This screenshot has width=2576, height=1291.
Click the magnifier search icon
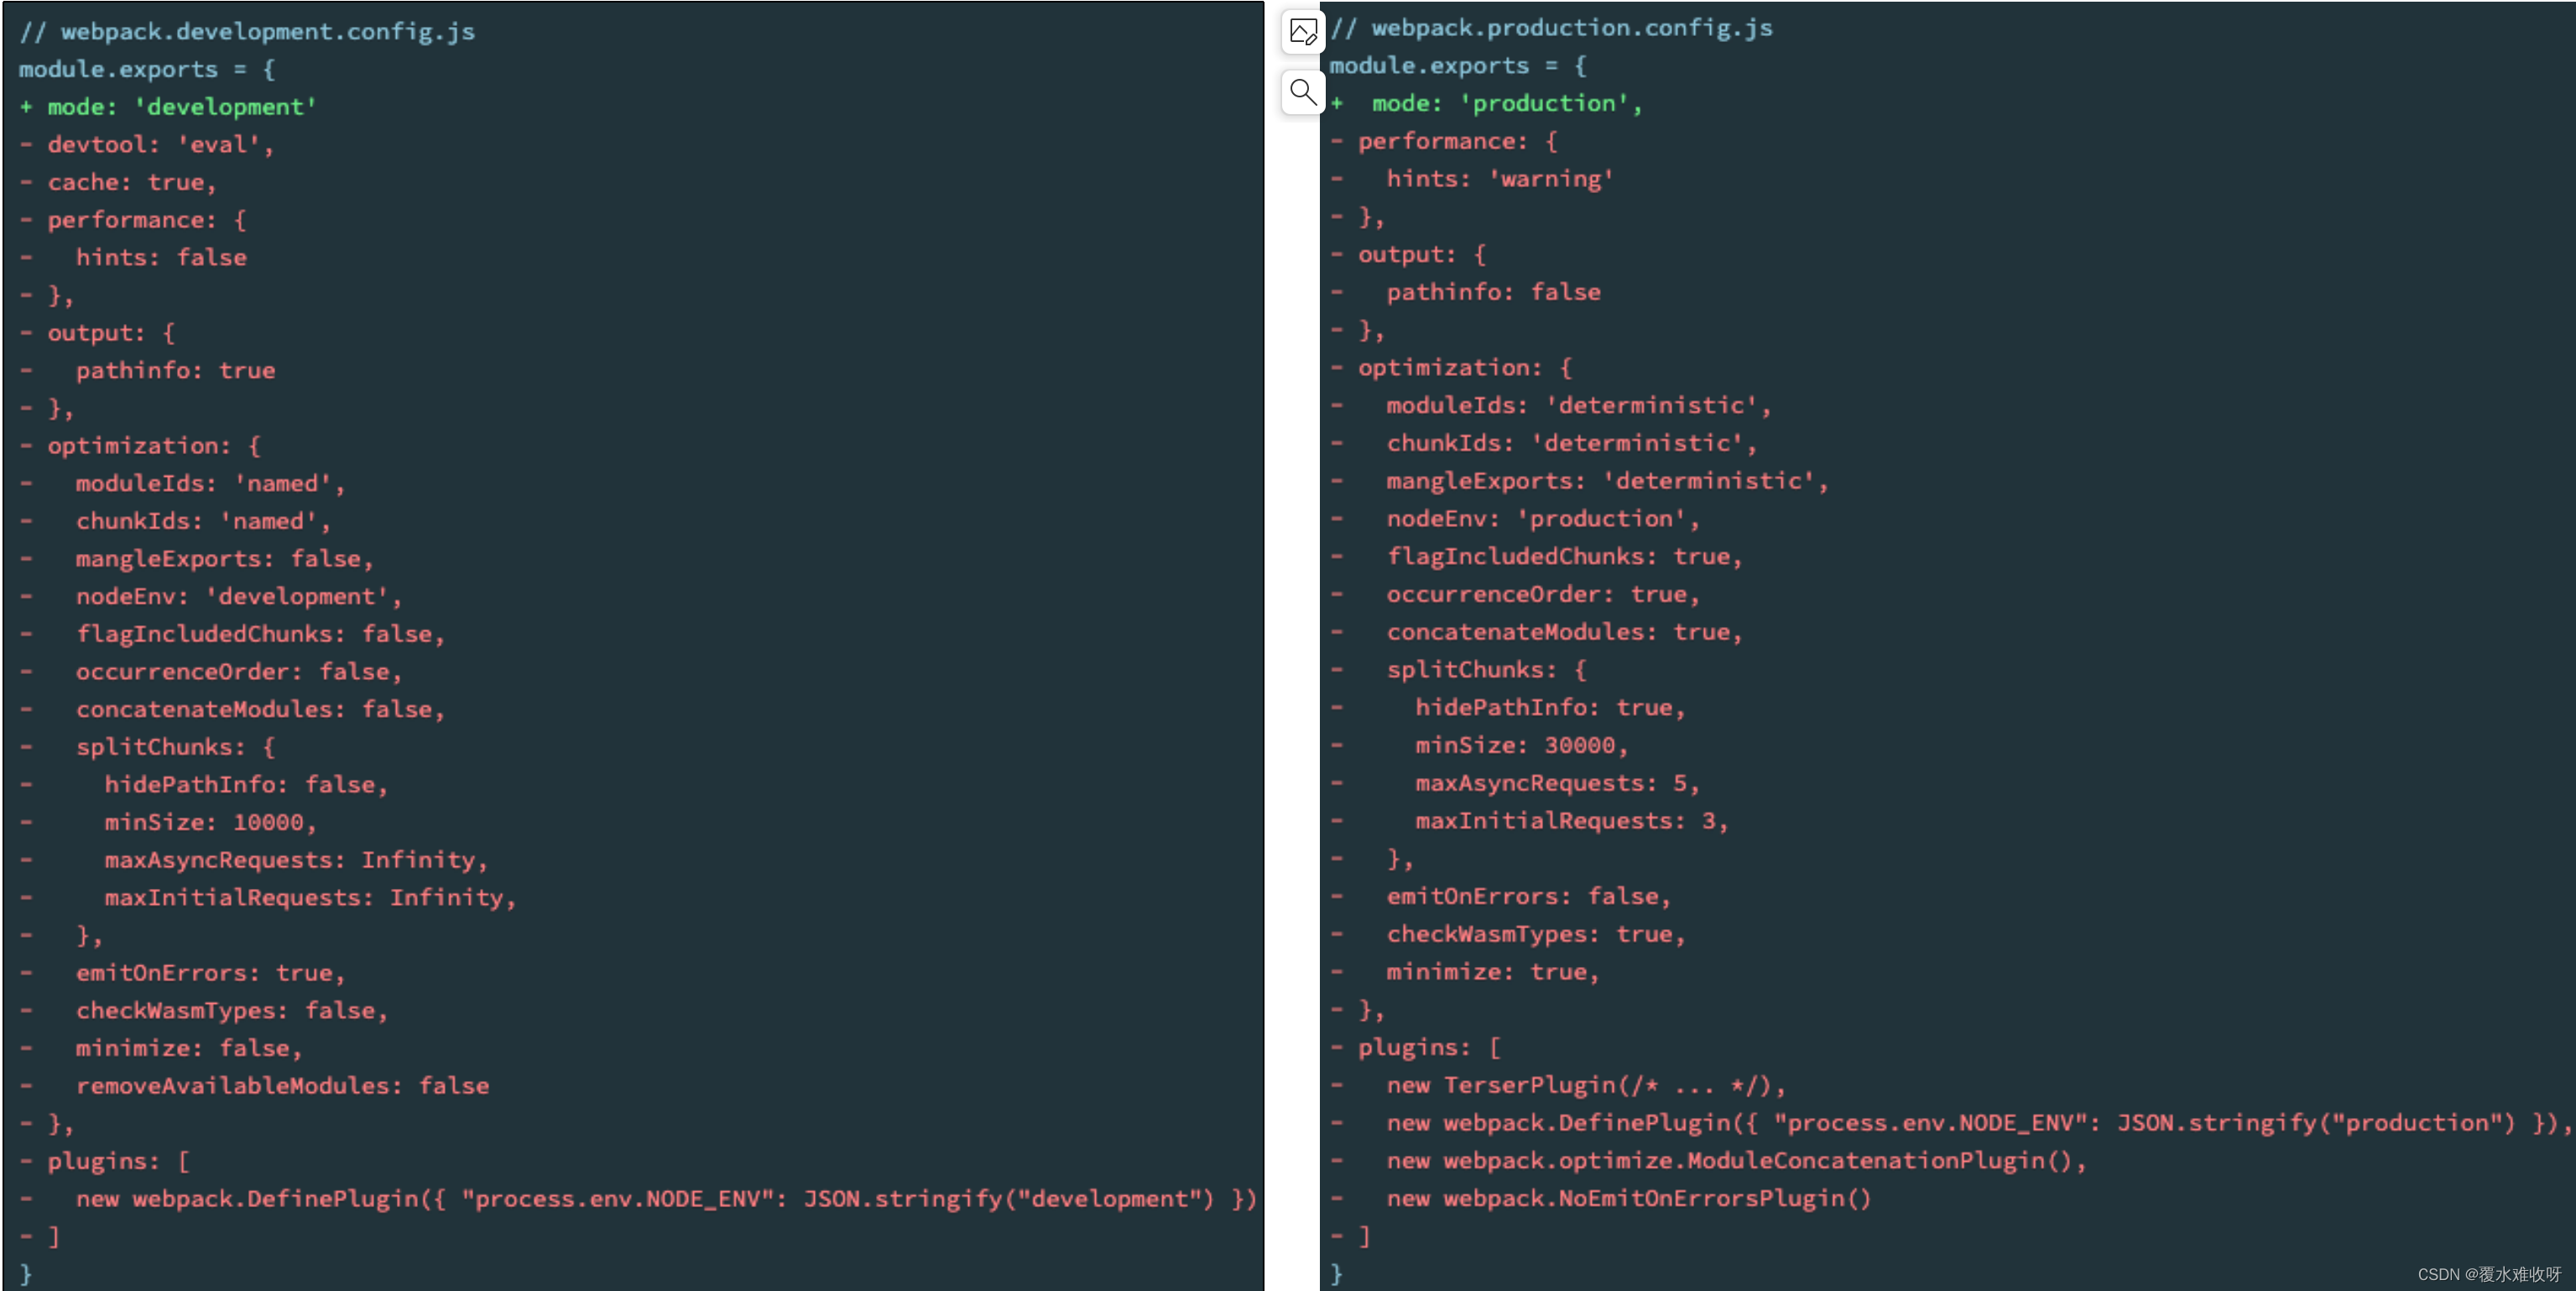(x=1303, y=93)
